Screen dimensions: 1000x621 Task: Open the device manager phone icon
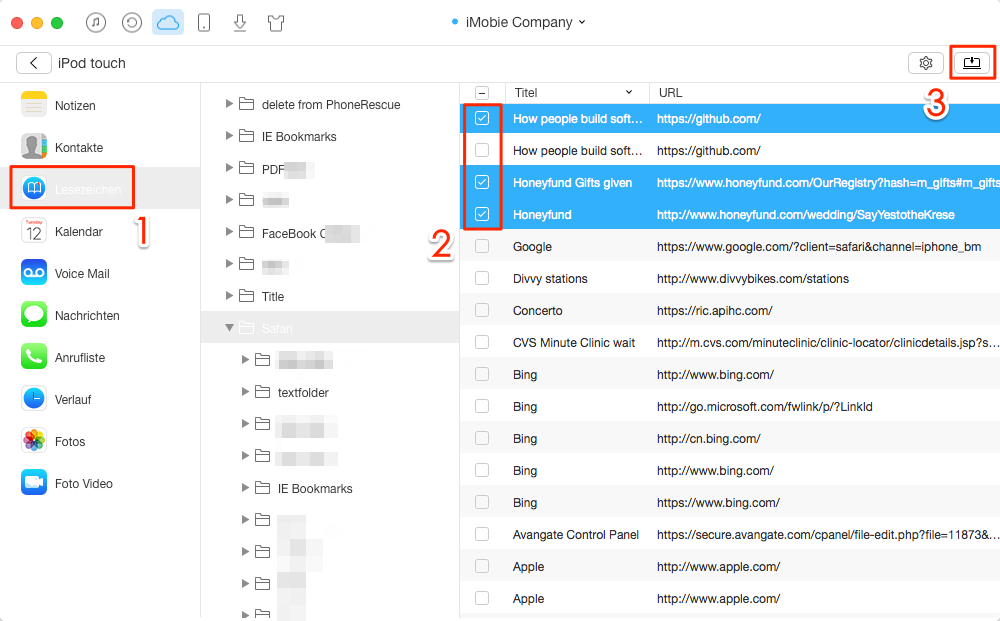203,23
